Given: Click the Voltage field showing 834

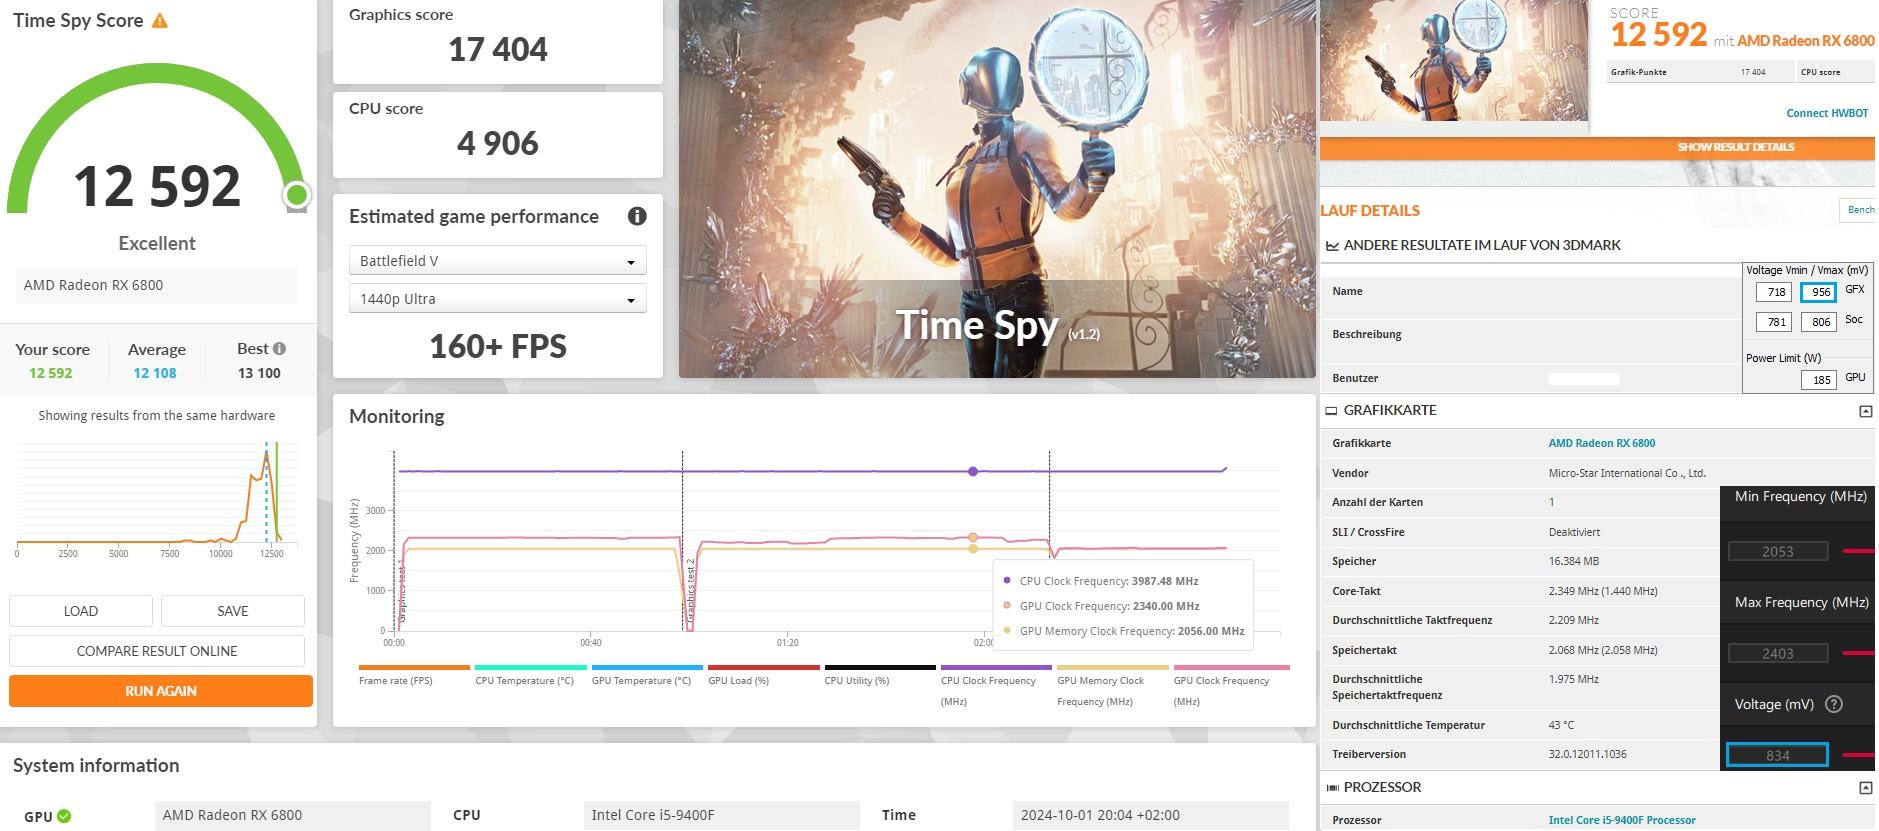Looking at the screenshot, I should (x=1777, y=755).
